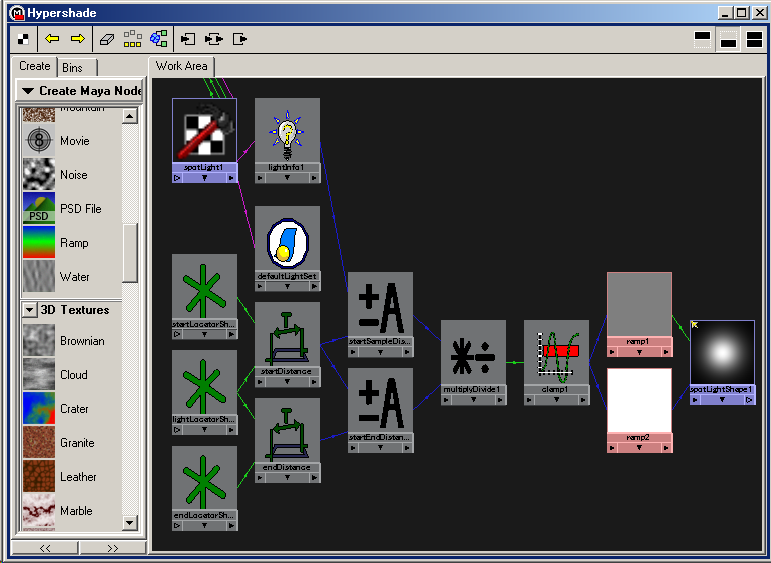
Task: Click the multiplyDivide1 input connection arrow
Action: pos(446,400)
